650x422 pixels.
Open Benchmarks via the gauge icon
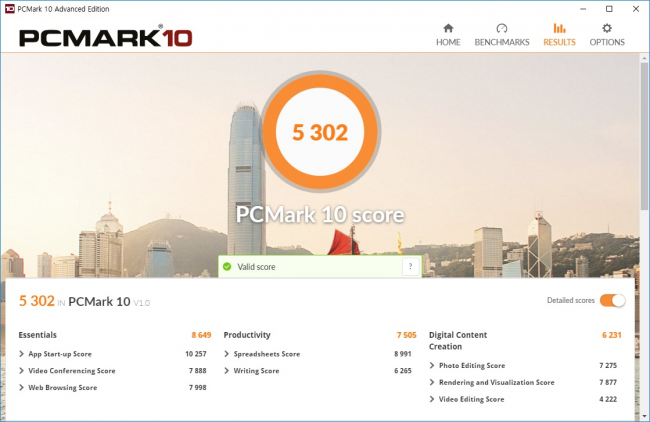coord(501,28)
